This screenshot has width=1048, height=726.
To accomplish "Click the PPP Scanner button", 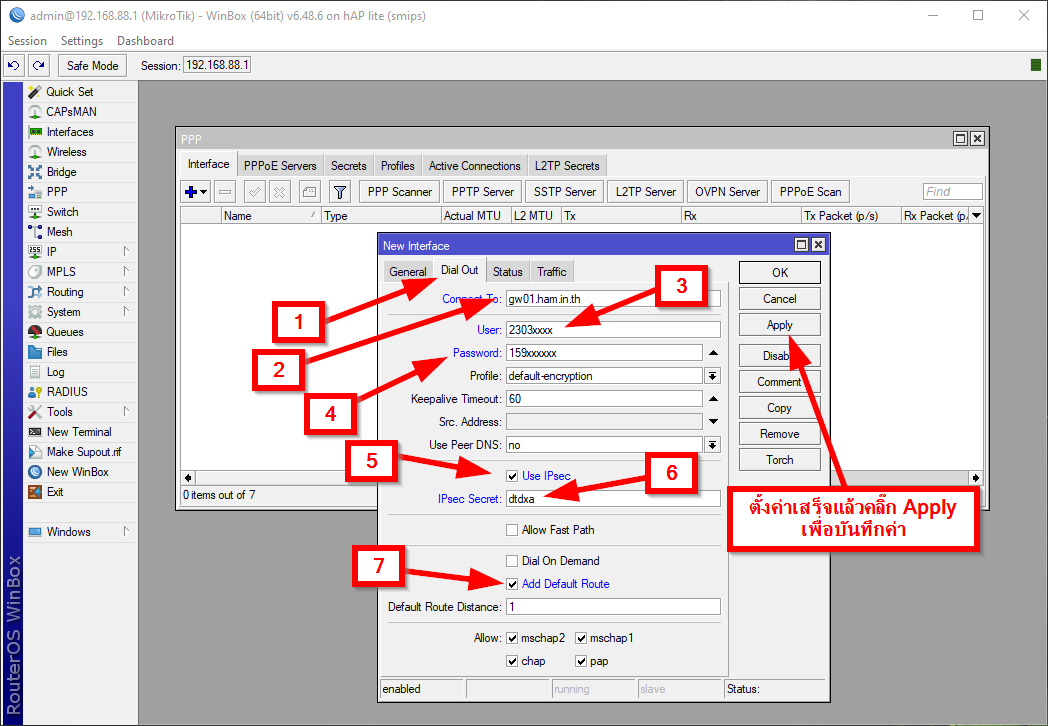I will 400,192.
